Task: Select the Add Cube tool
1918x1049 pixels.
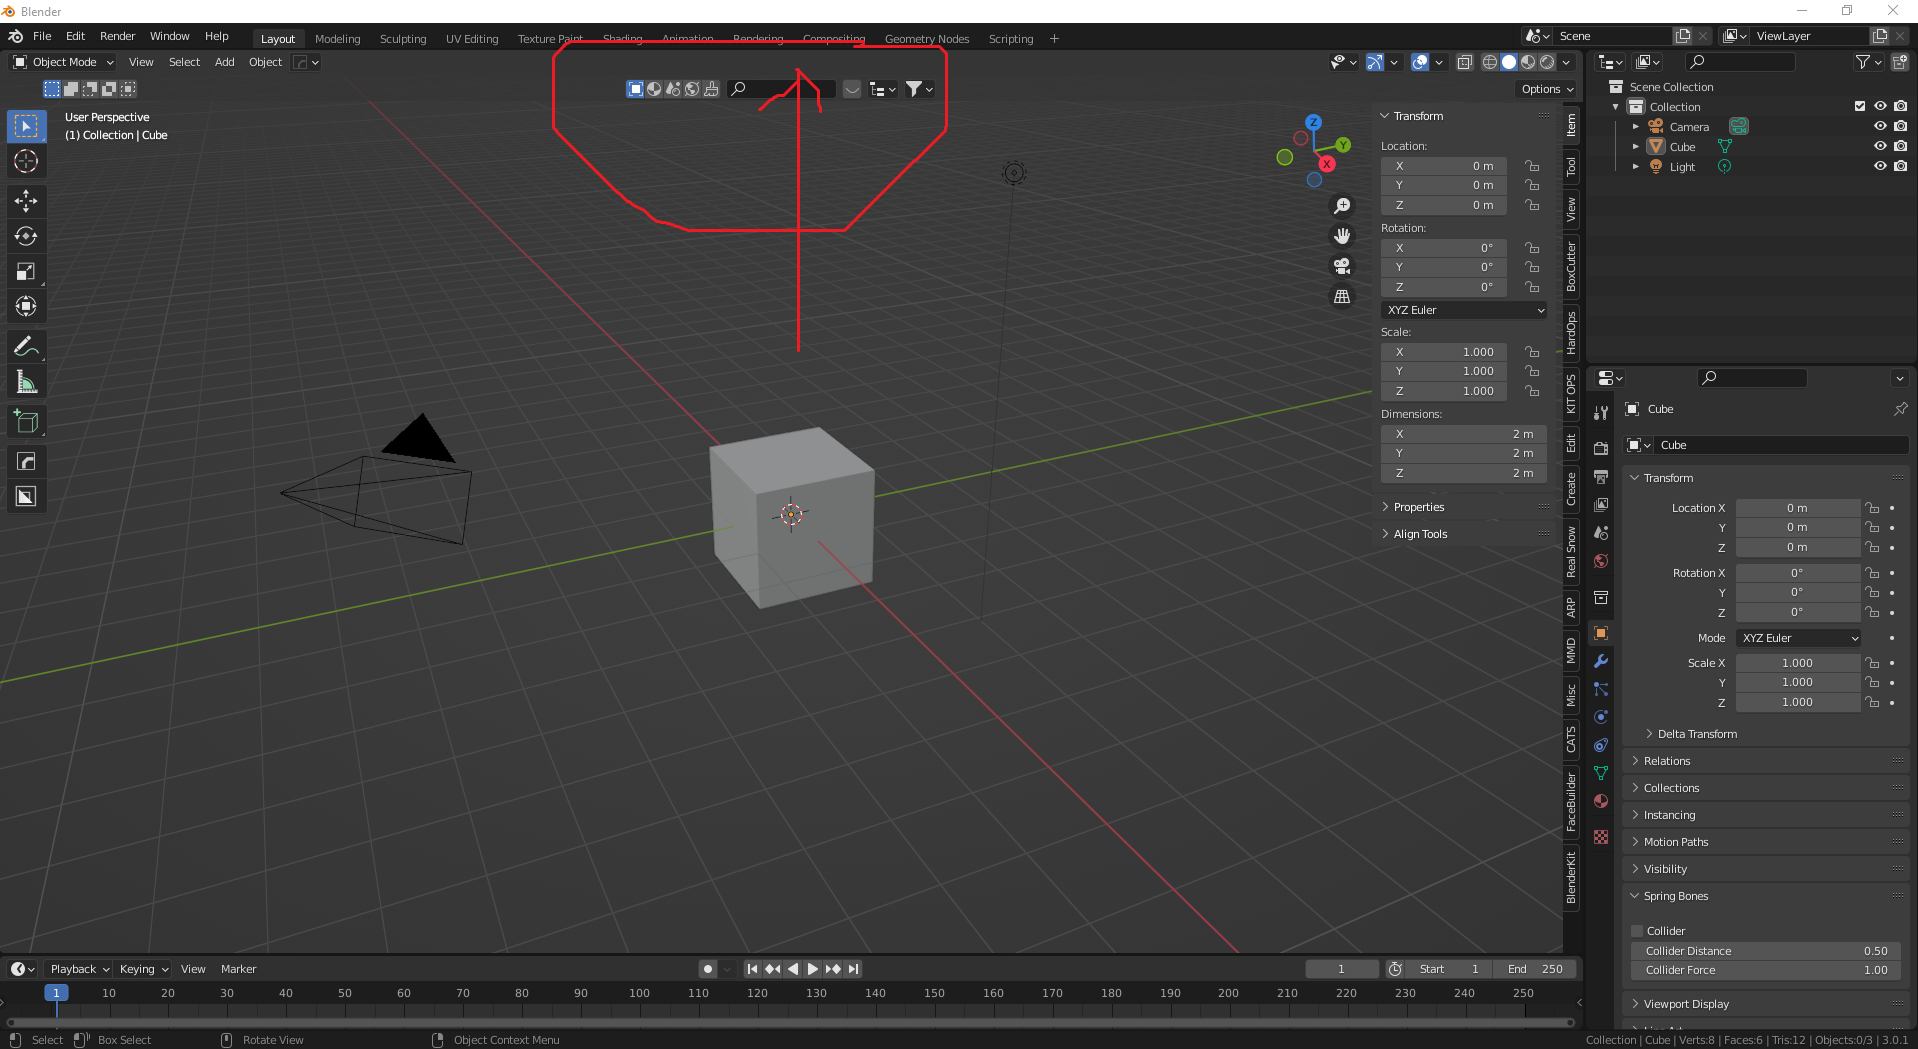Action: tap(26, 421)
